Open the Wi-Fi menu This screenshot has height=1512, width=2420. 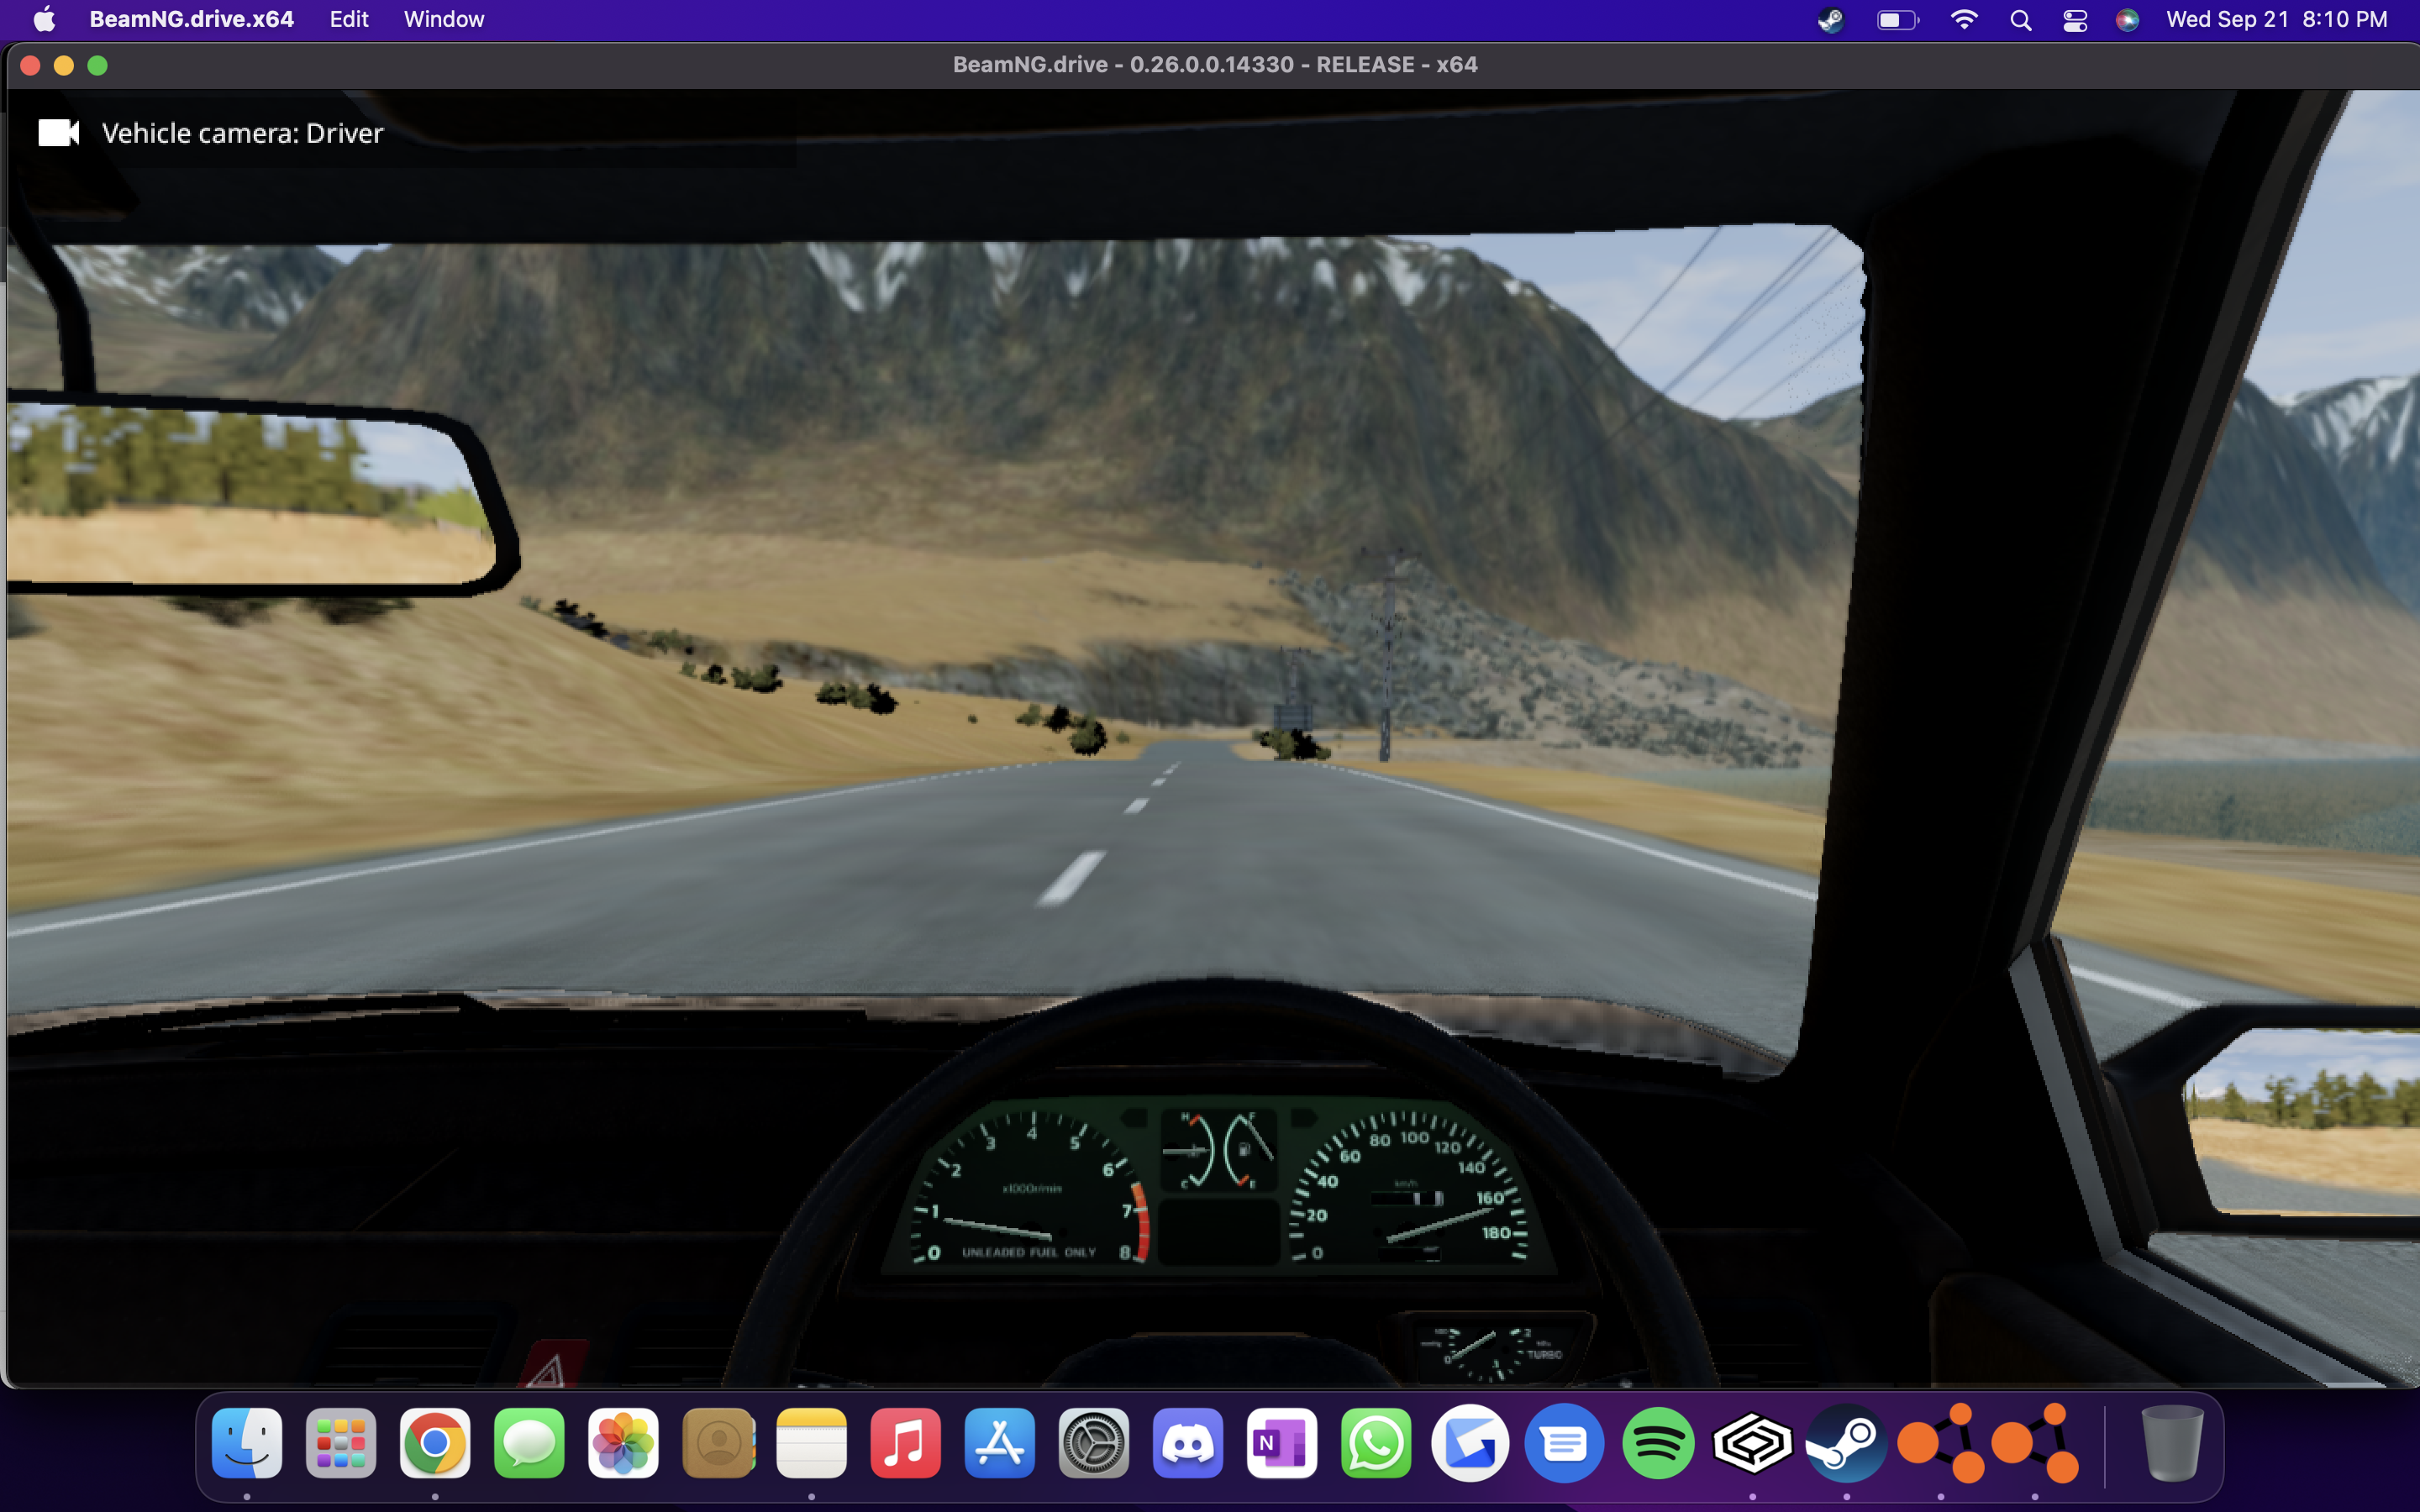pyautogui.click(x=1964, y=20)
